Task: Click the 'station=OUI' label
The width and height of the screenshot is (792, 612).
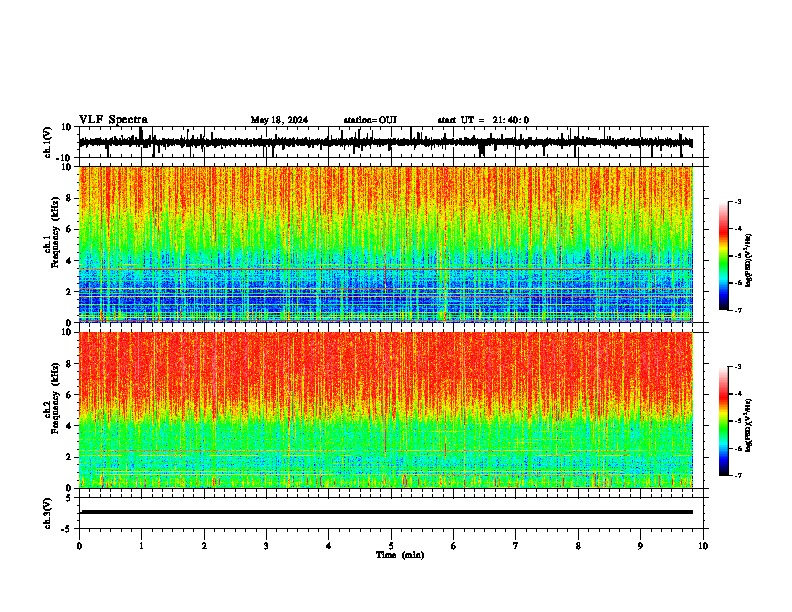Action: click(x=370, y=120)
